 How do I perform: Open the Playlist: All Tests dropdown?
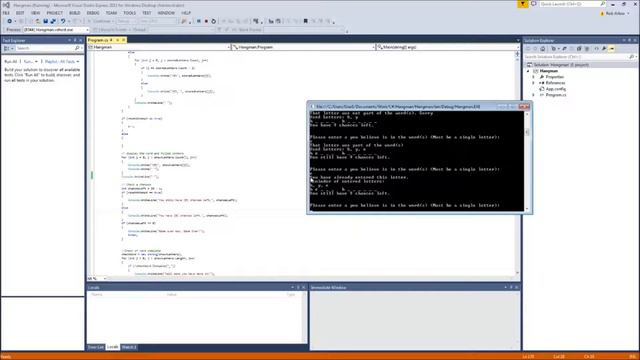pyautogui.click(x=62, y=62)
